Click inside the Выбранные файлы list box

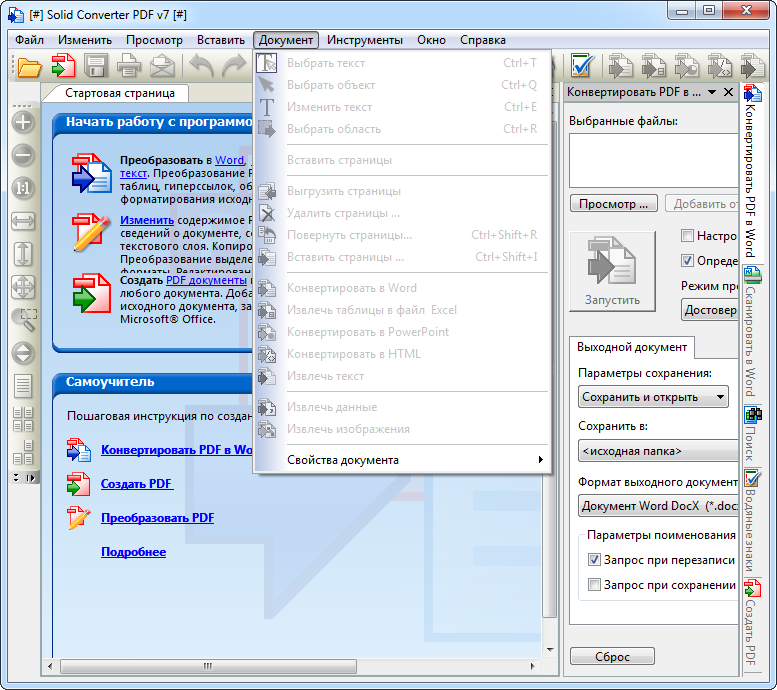(x=654, y=160)
